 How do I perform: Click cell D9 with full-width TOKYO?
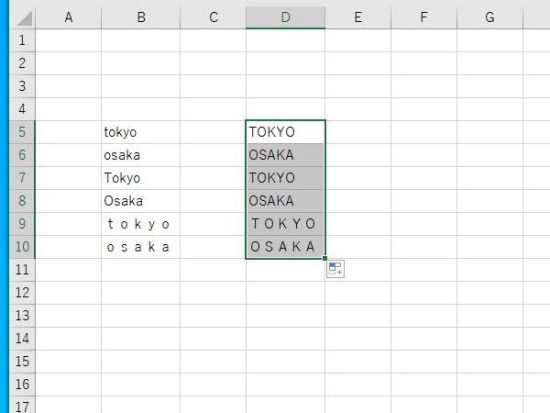coord(286,224)
